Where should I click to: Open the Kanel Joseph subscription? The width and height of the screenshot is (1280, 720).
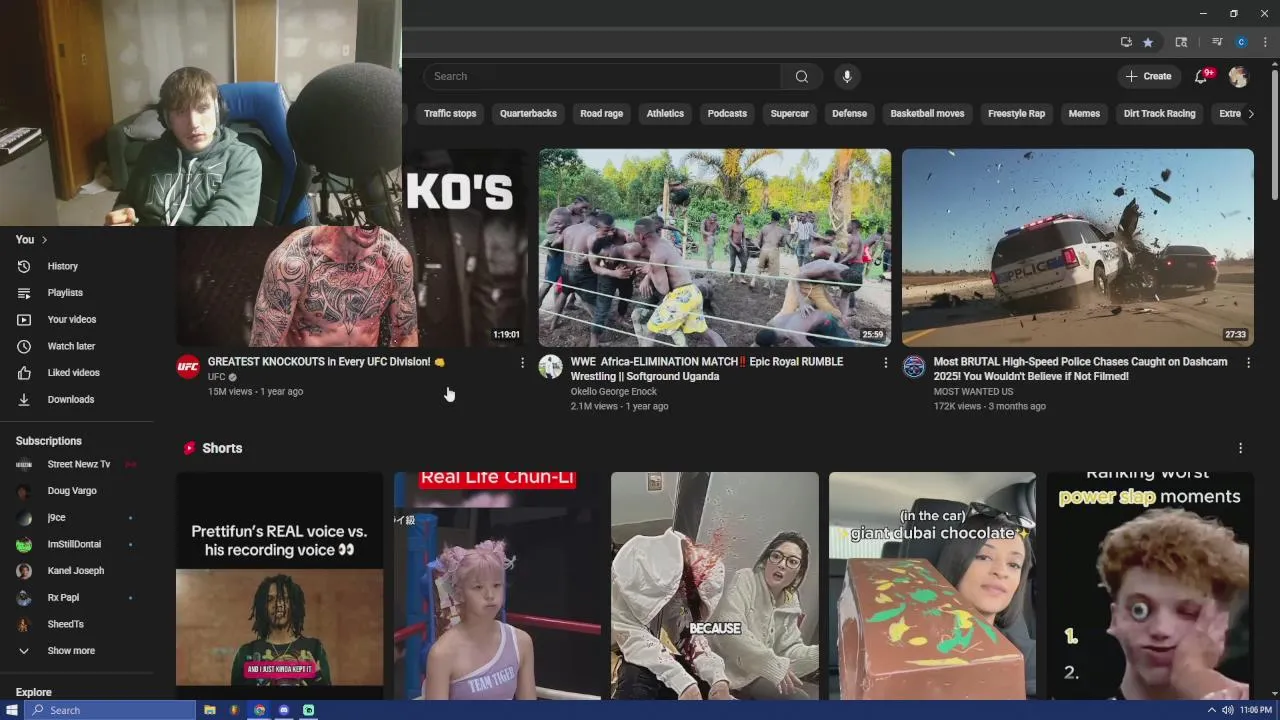(77, 571)
